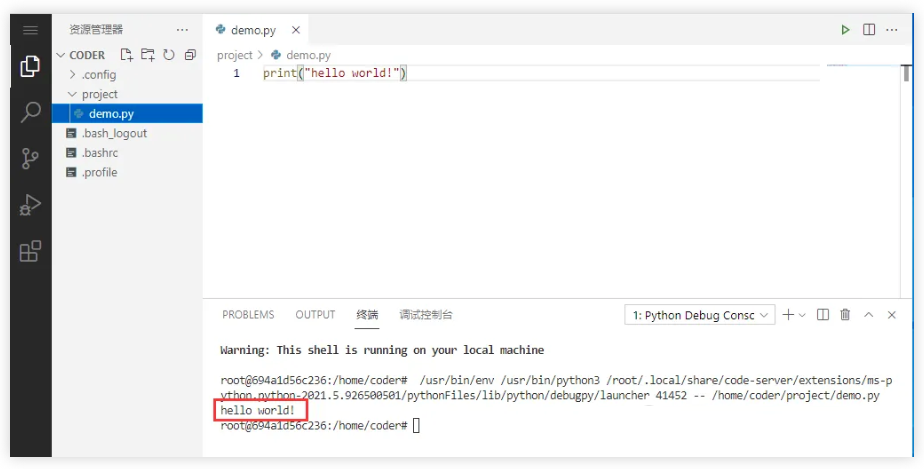The width and height of the screenshot is (924, 469).
Task: Open the Search view in activity bar
Action: click(x=30, y=112)
